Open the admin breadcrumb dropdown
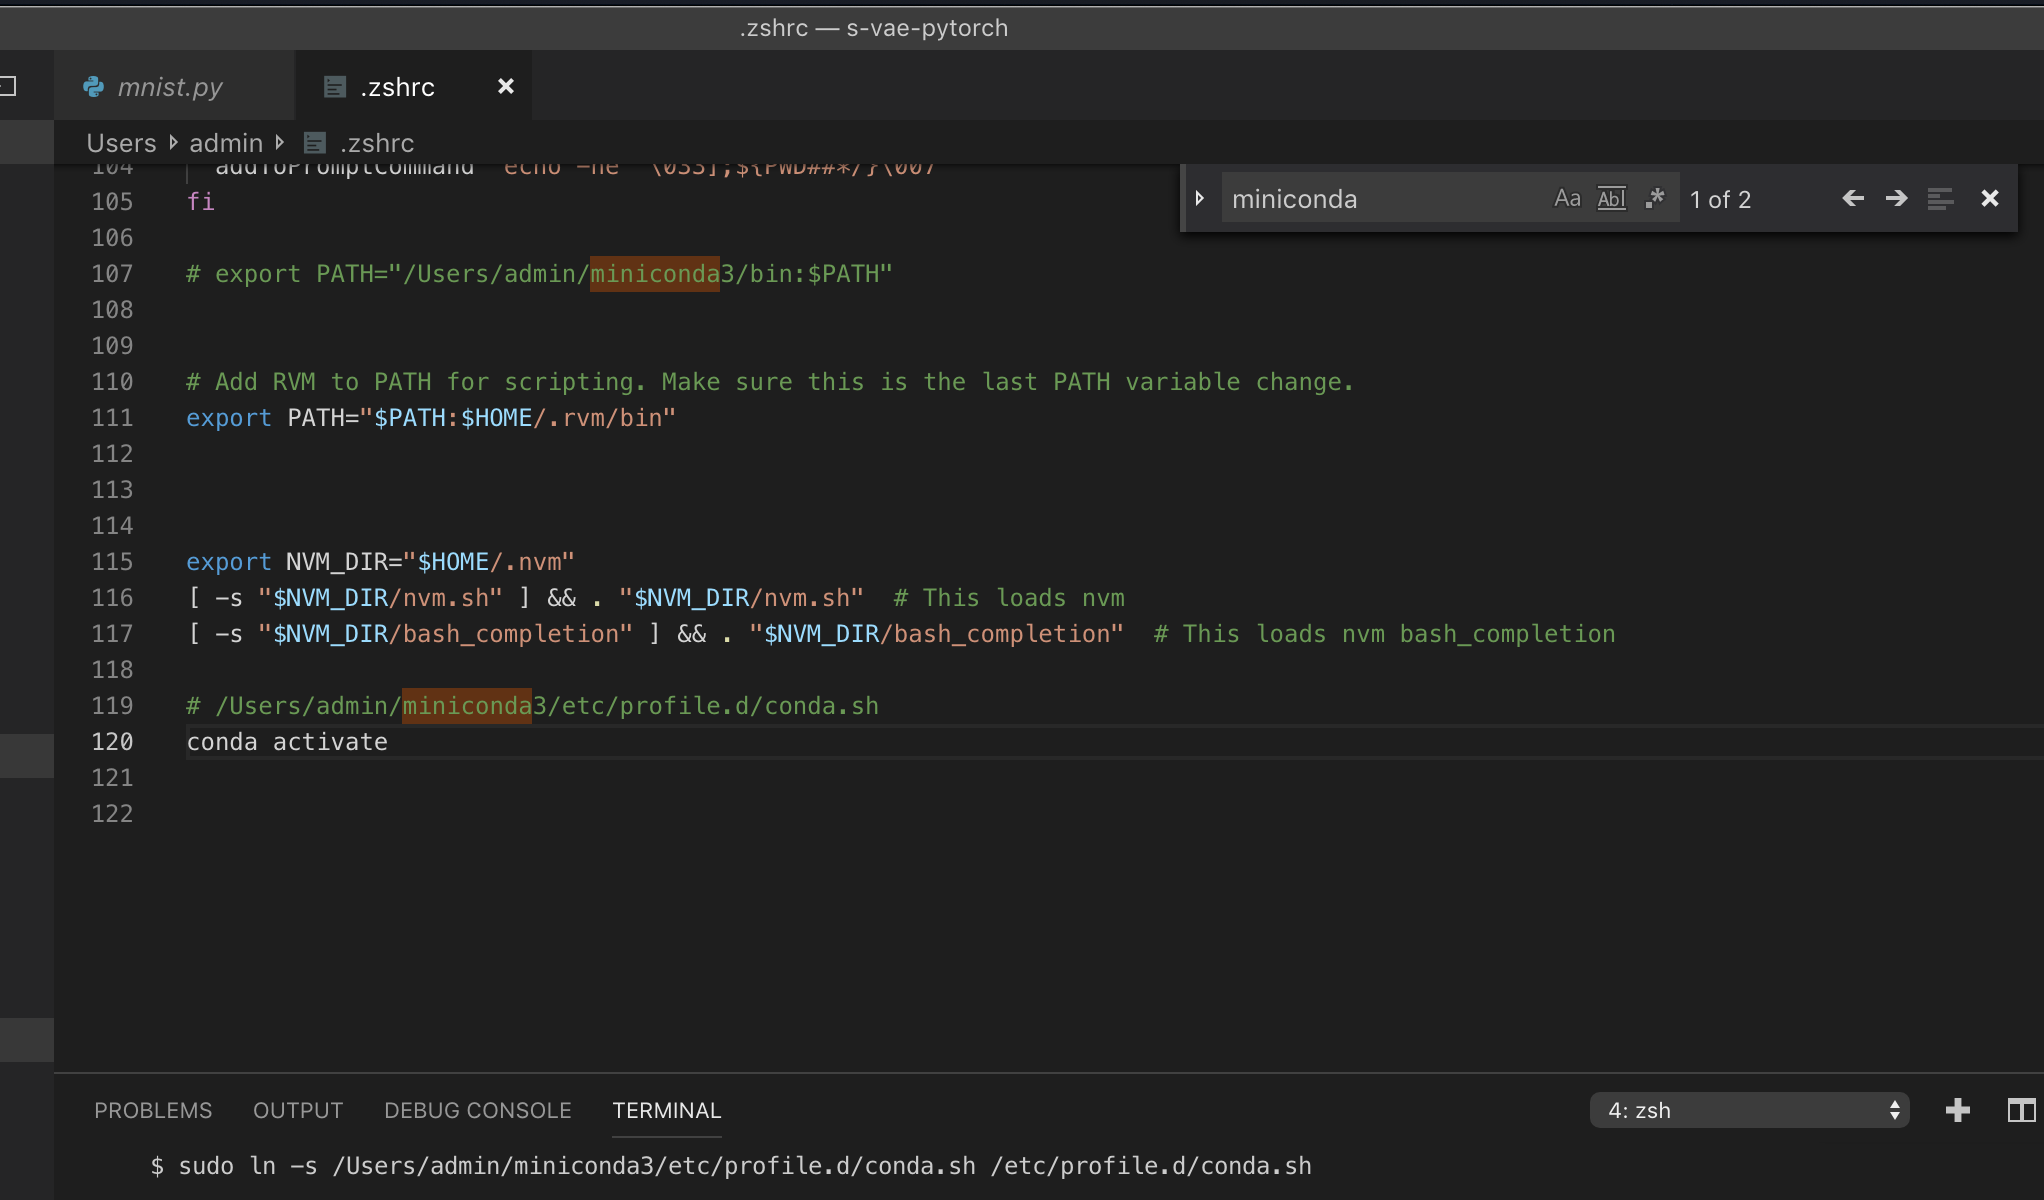The image size is (2044, 1200). tap(226, 142)
